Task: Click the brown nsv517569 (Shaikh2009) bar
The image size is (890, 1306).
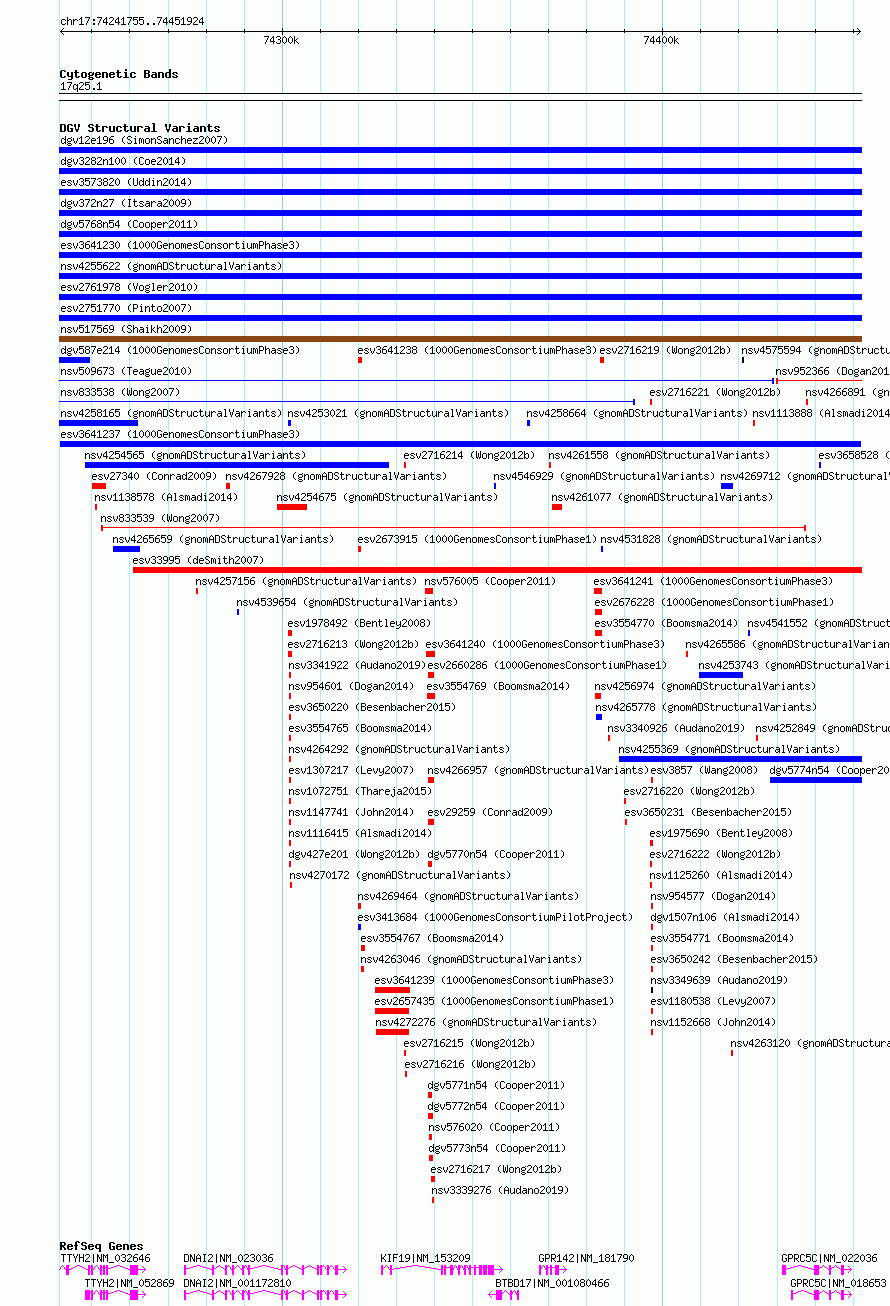Action: (461, 339)
